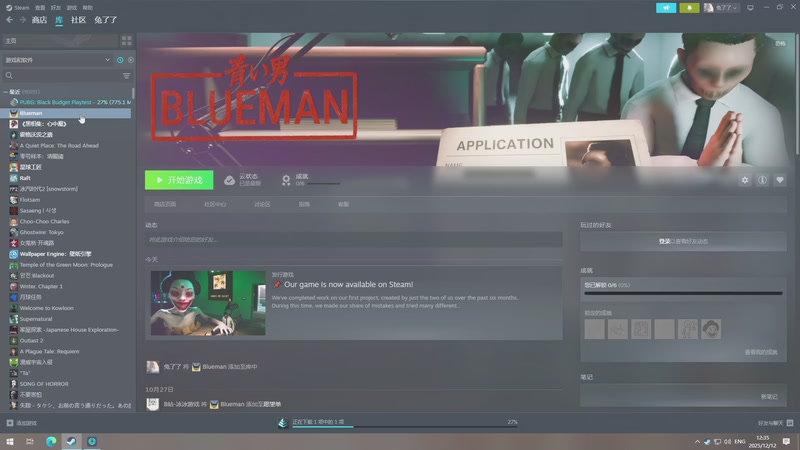
Task: Click the Wallpaper Engine icon in list
Action: pyautogui.click(x=14, y=254)
